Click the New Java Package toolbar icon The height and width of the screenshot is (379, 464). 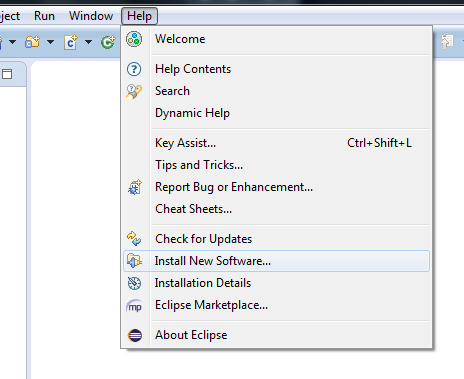click(32, 42)
